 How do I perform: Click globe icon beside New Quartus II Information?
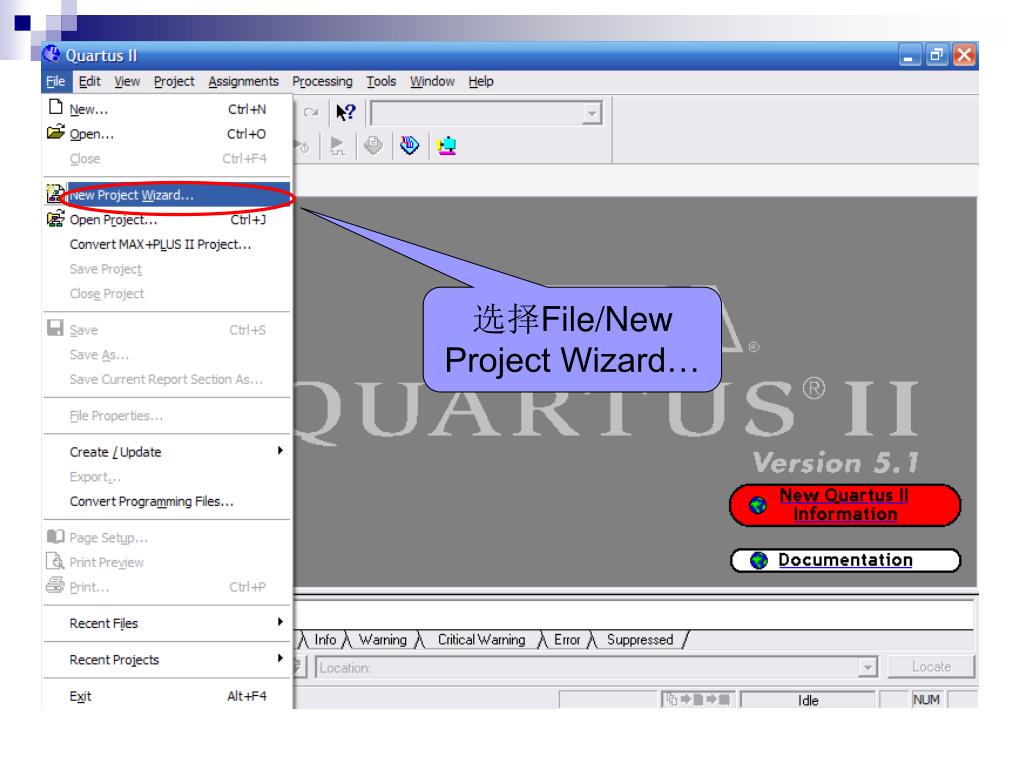click(x=758, y=505)
